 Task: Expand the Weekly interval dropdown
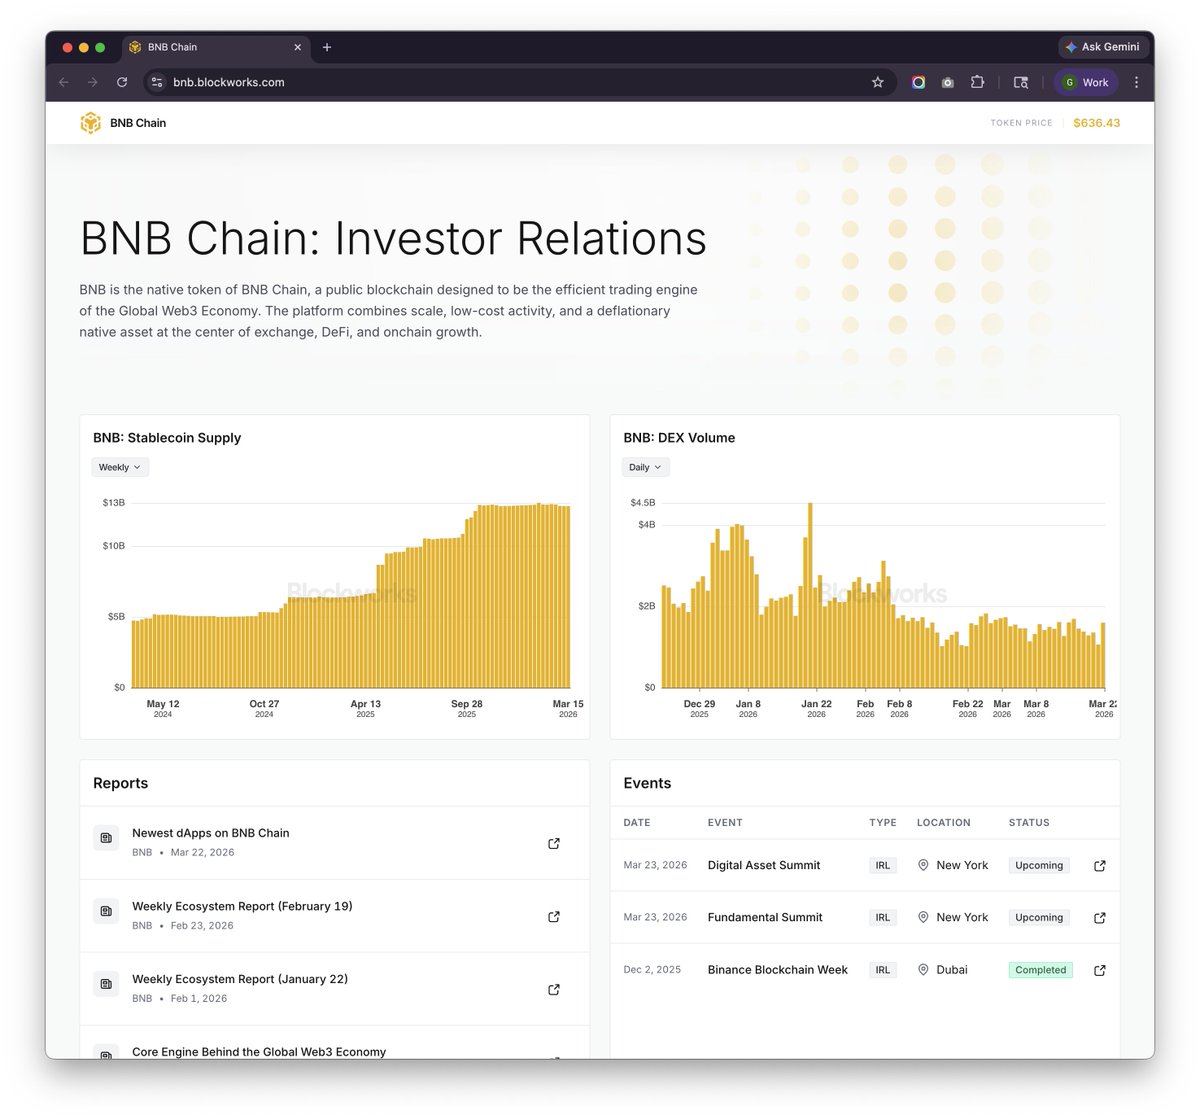tap(120, 467)
